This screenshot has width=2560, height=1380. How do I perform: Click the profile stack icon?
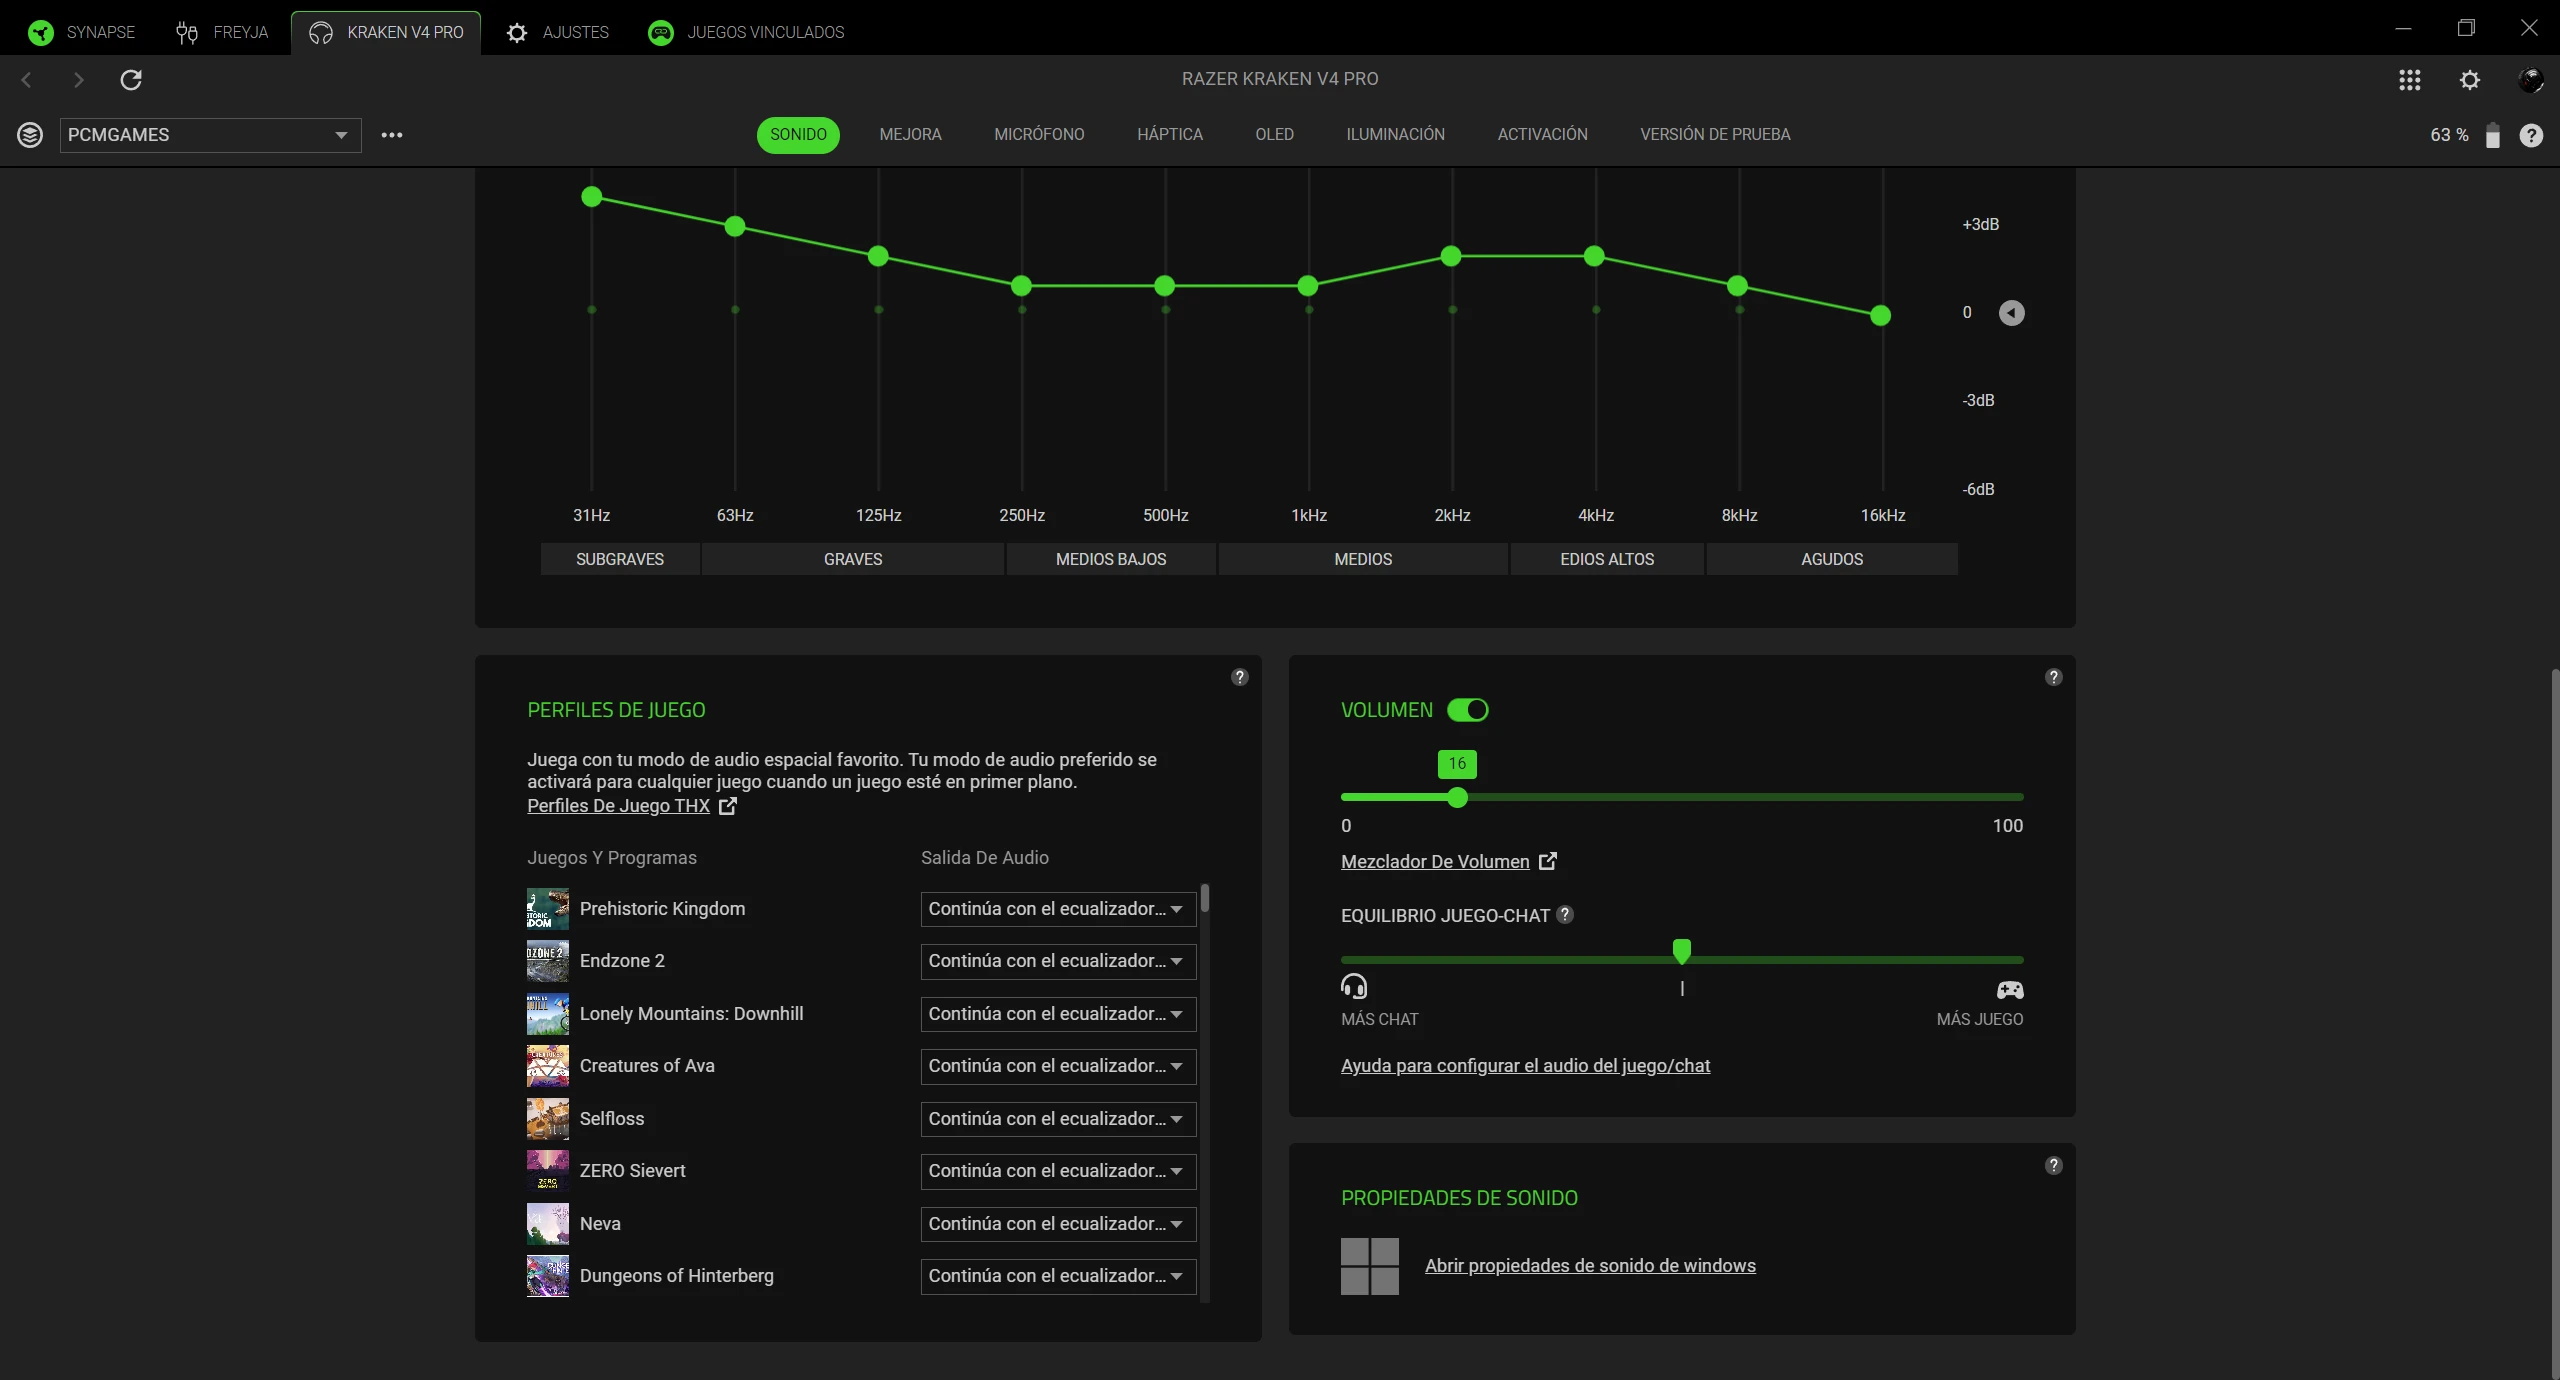pyautogui.click(x=30, y=135)
